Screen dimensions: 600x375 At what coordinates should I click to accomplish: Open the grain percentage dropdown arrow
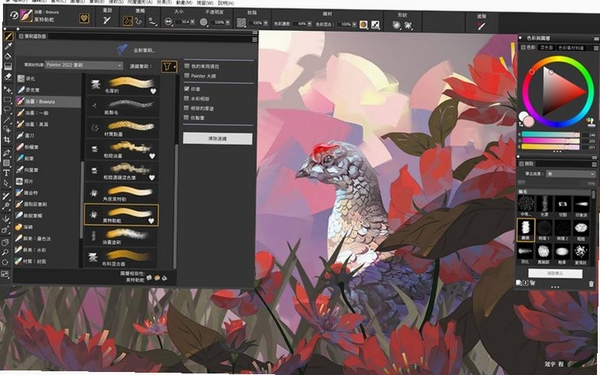265,23
